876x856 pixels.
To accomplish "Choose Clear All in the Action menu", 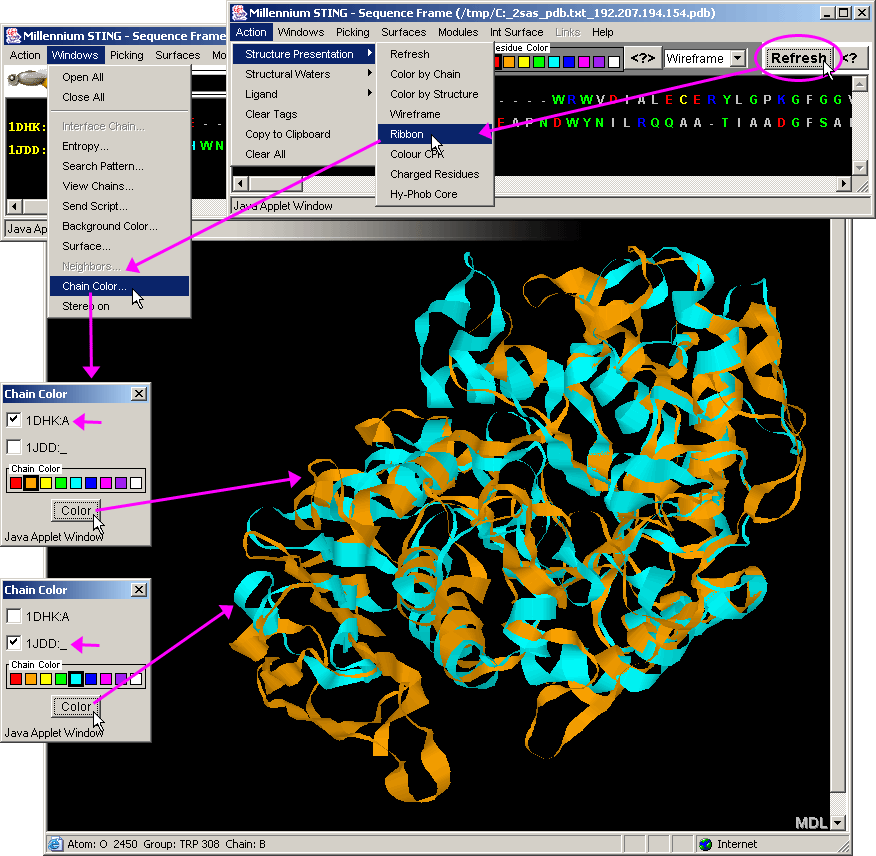I will point(303,154).
